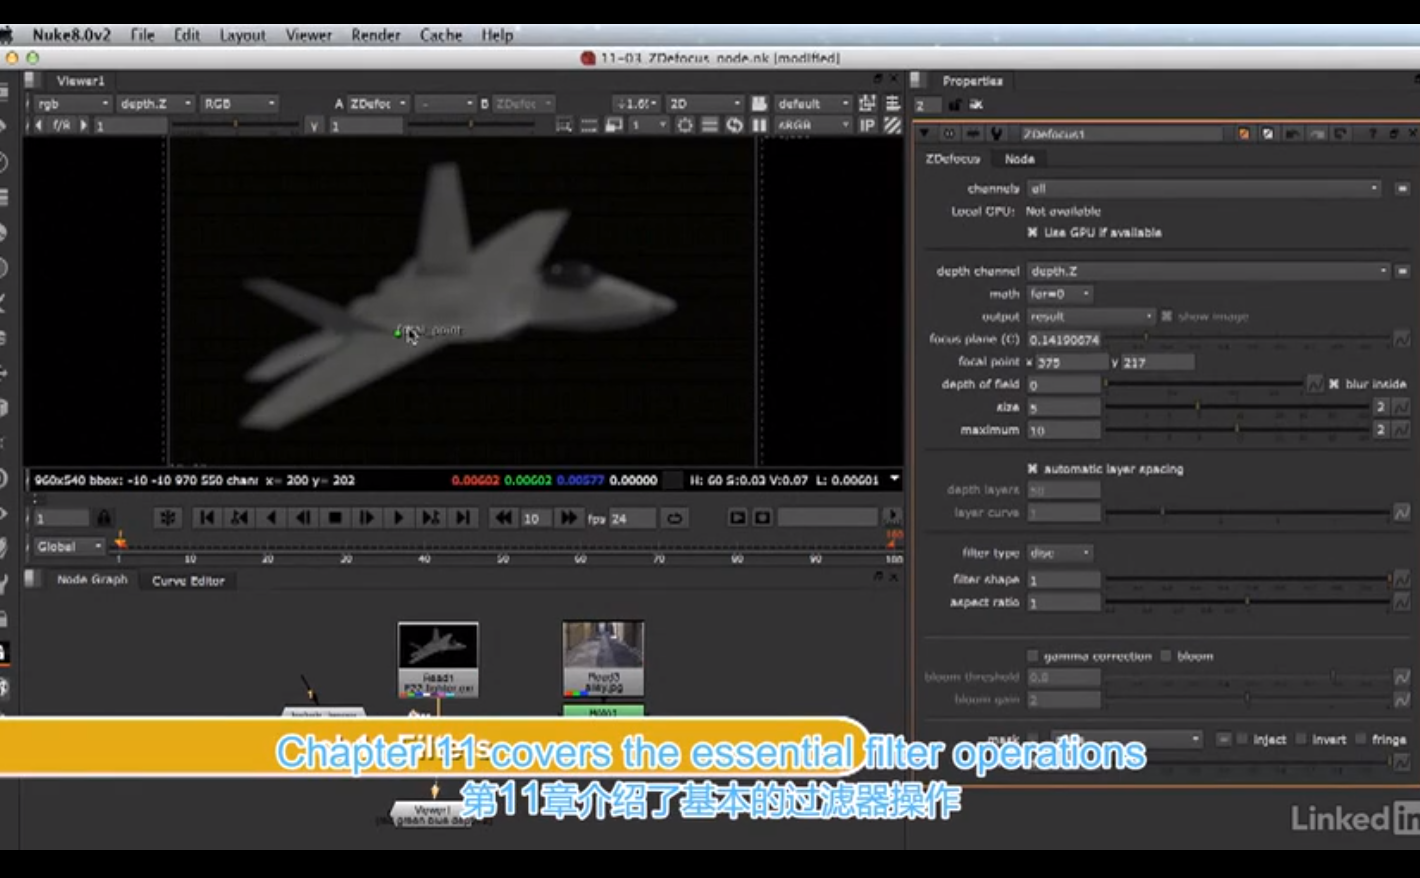Play the timeline forward
Viewport: 1420px width, 878px height.
click(x=399, y=518)
